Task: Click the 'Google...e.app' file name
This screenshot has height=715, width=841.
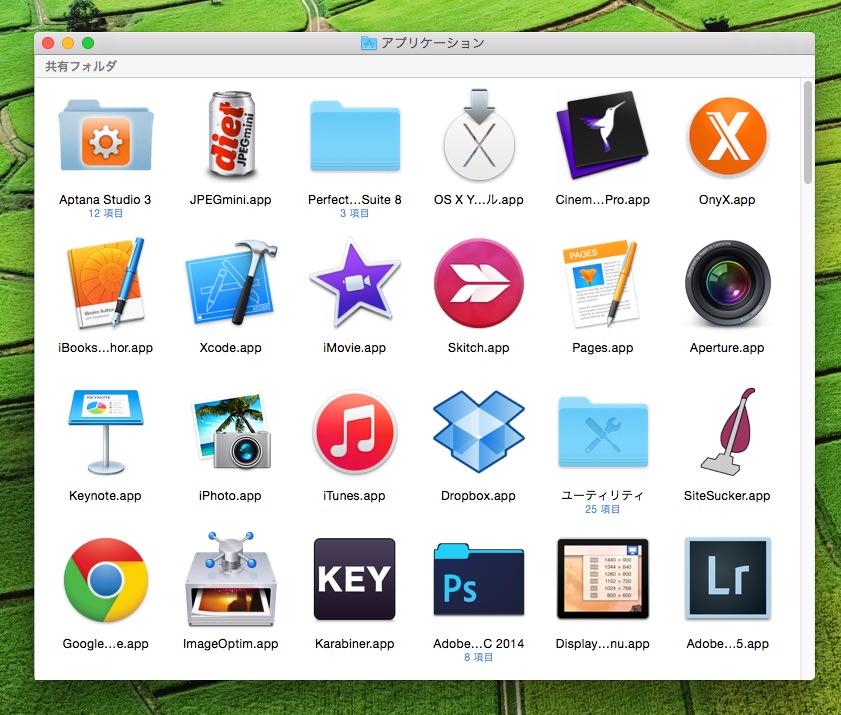Action: (x=106, y=644)
